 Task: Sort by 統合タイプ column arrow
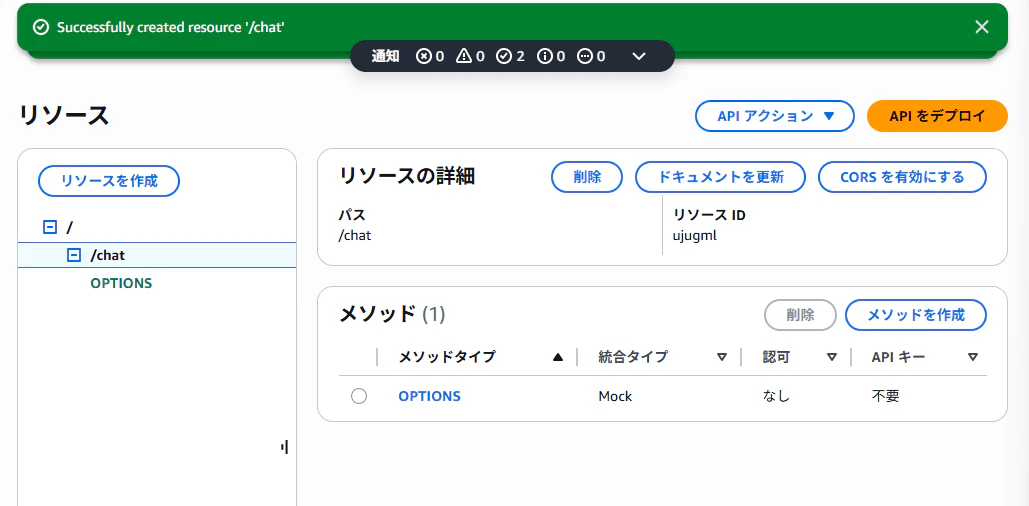[x=722, y=357]
